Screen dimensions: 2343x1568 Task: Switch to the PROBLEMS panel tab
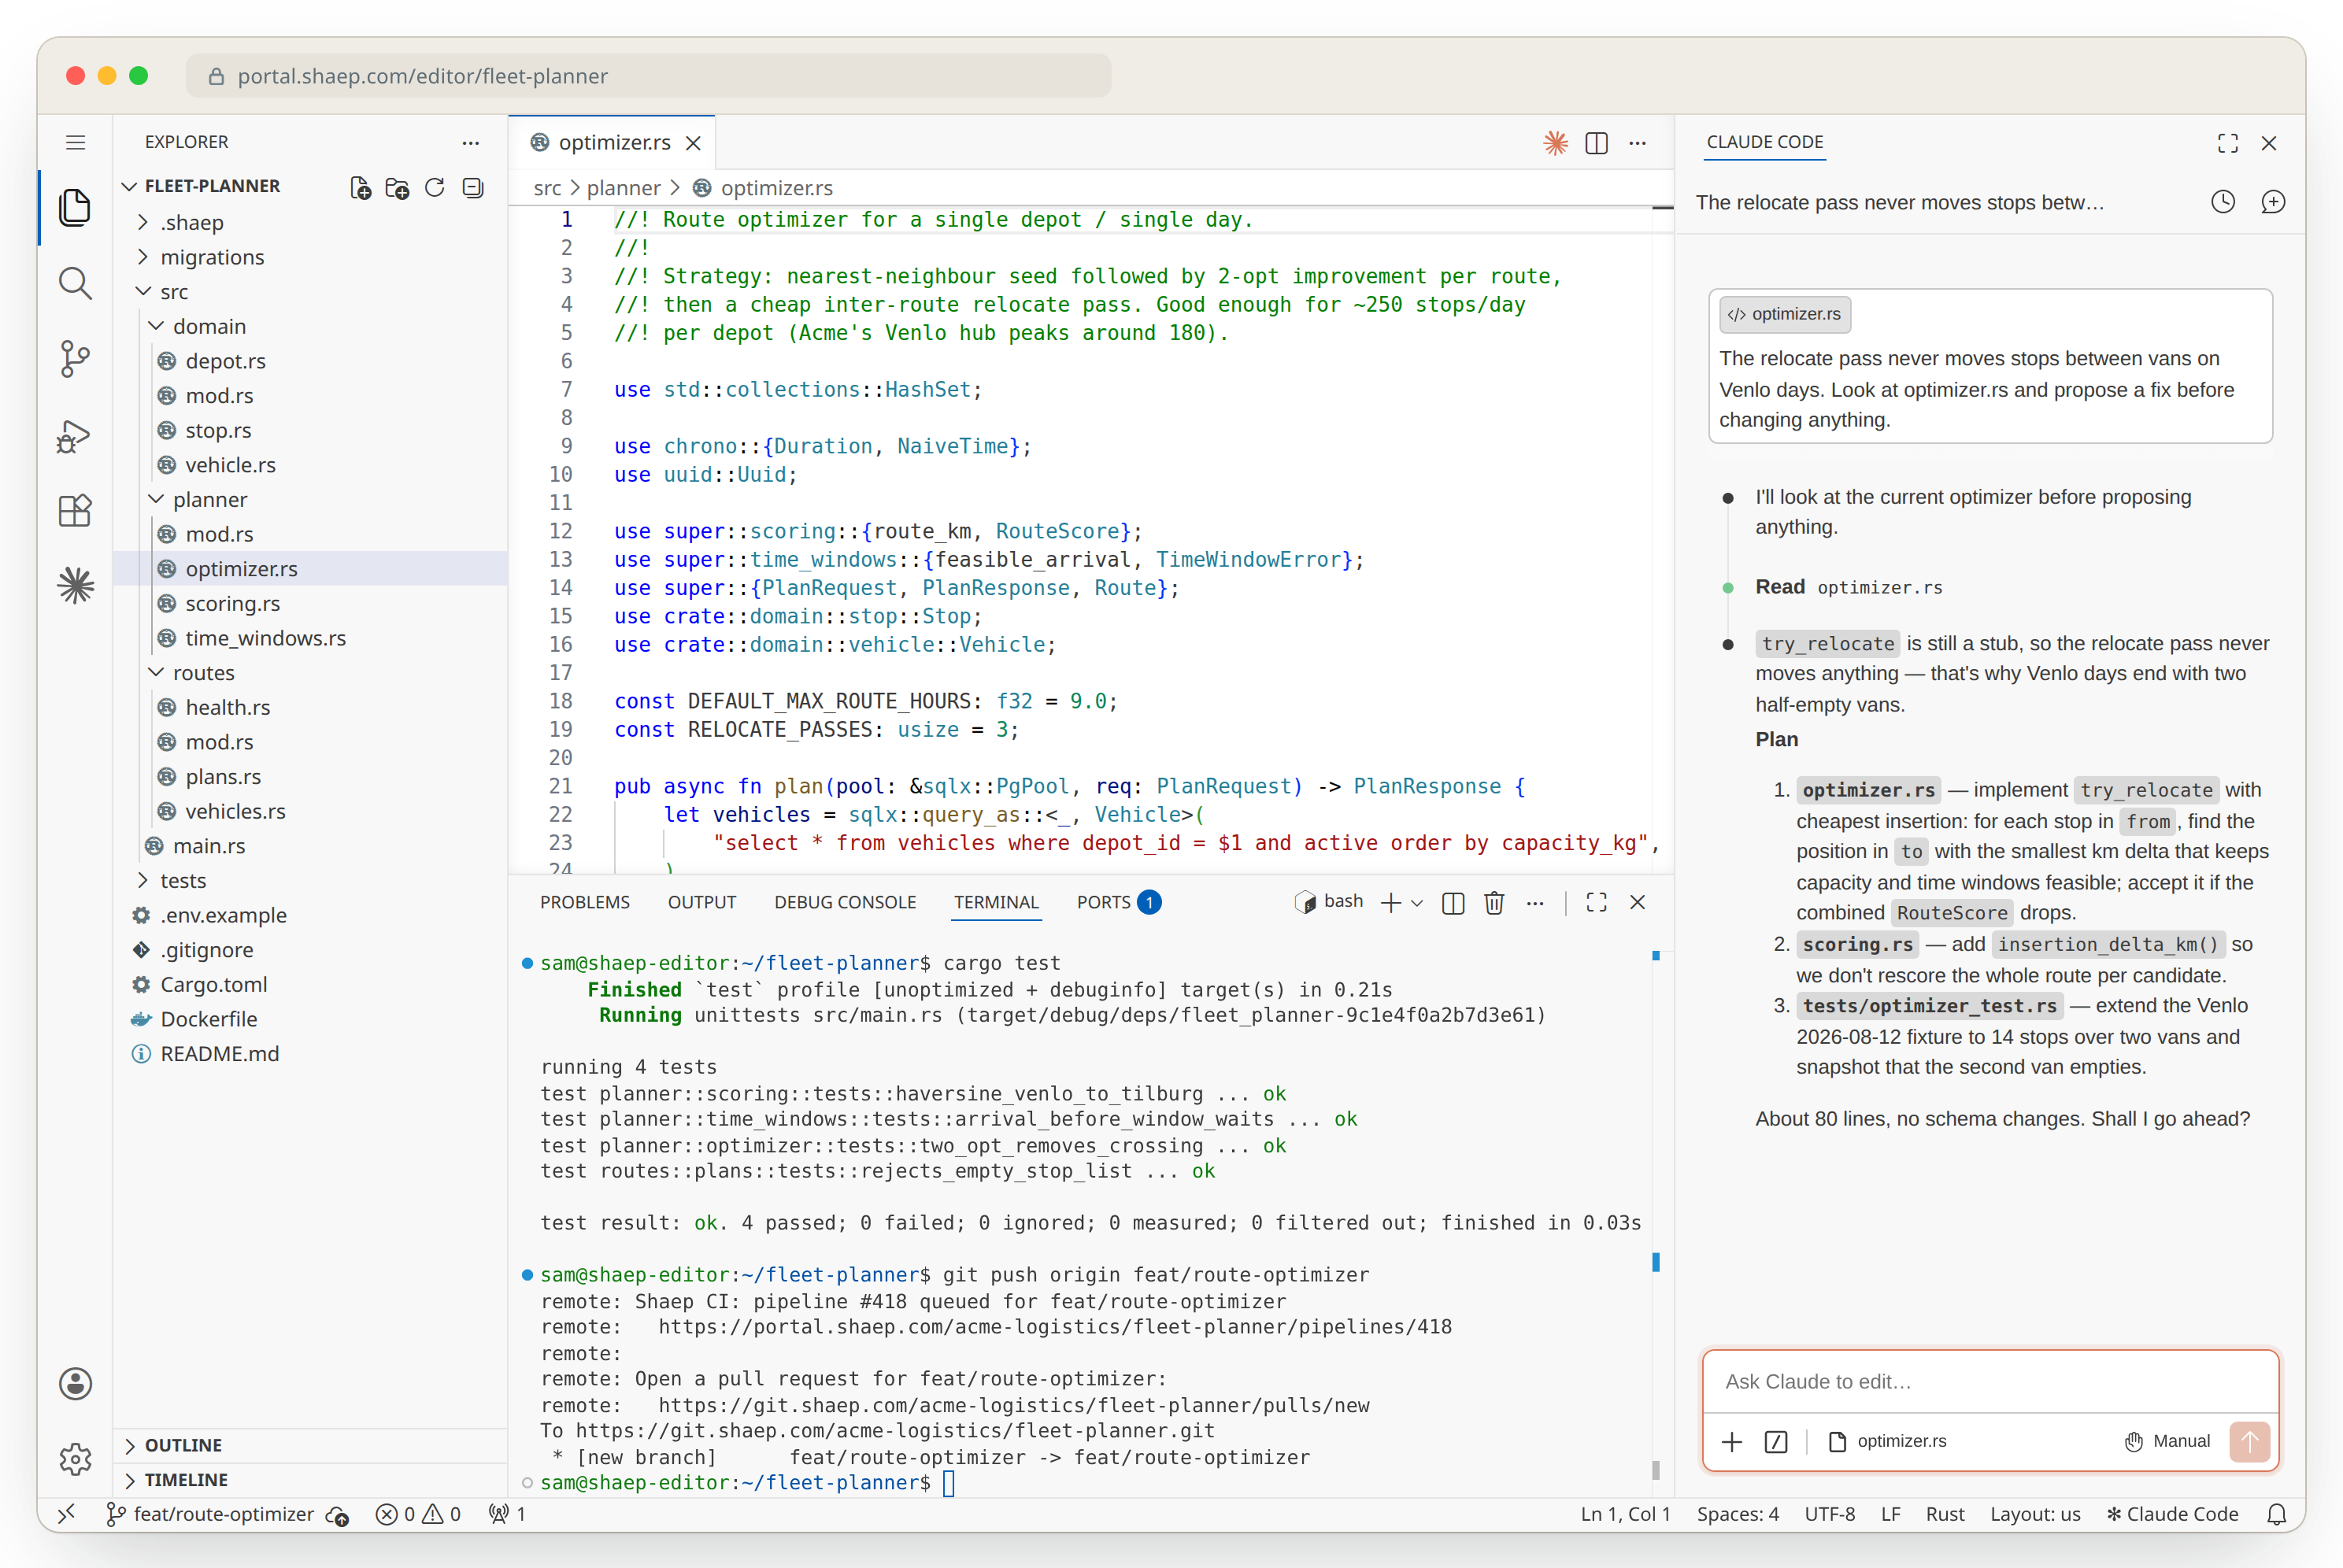click(x=585, y=902)
